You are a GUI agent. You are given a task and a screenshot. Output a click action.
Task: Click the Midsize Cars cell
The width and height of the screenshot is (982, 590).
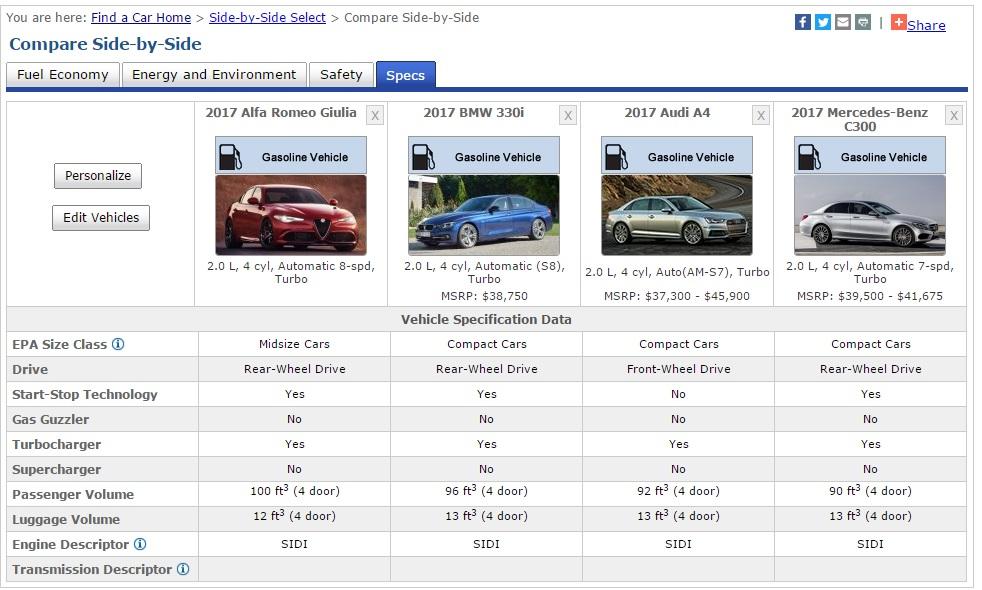(294, 344)
